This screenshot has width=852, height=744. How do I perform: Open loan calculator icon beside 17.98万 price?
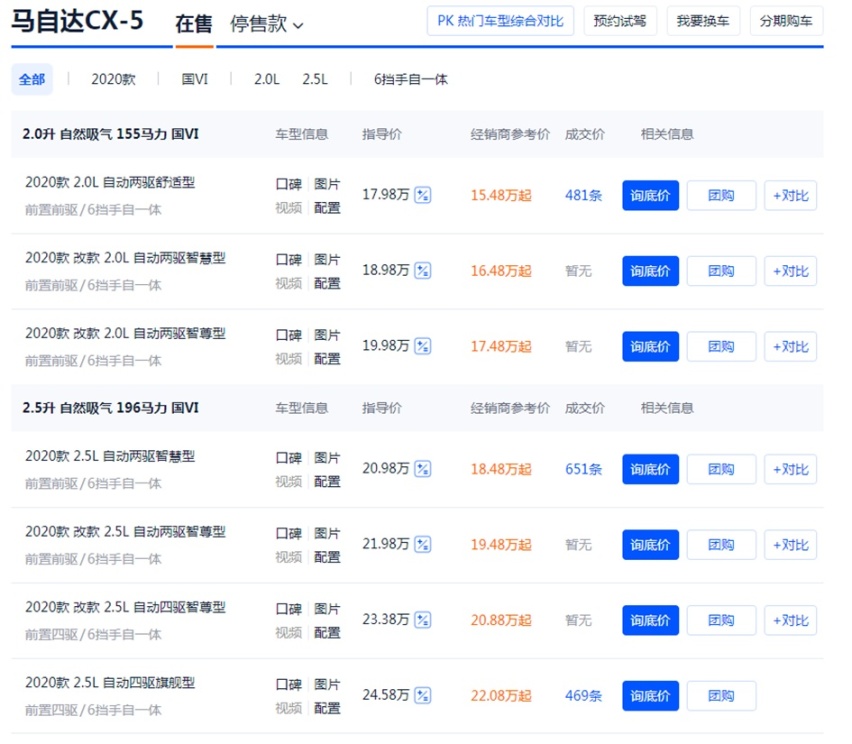(423, 195)
